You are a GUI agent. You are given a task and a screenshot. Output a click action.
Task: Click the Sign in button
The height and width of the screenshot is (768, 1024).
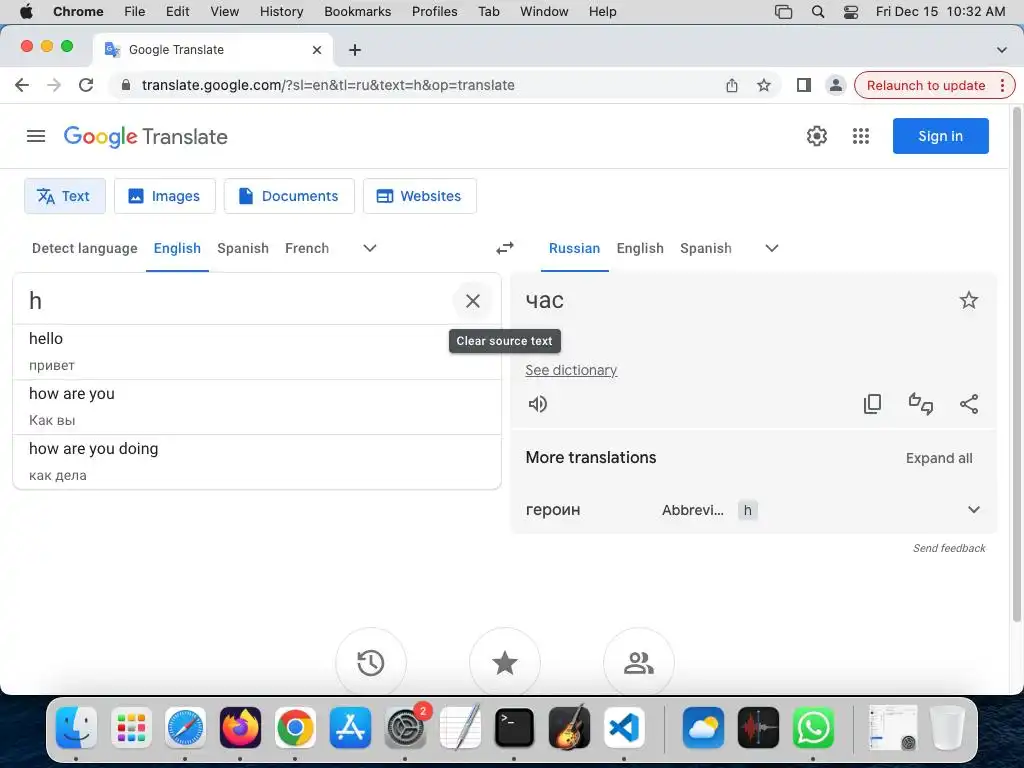point(940,136)
